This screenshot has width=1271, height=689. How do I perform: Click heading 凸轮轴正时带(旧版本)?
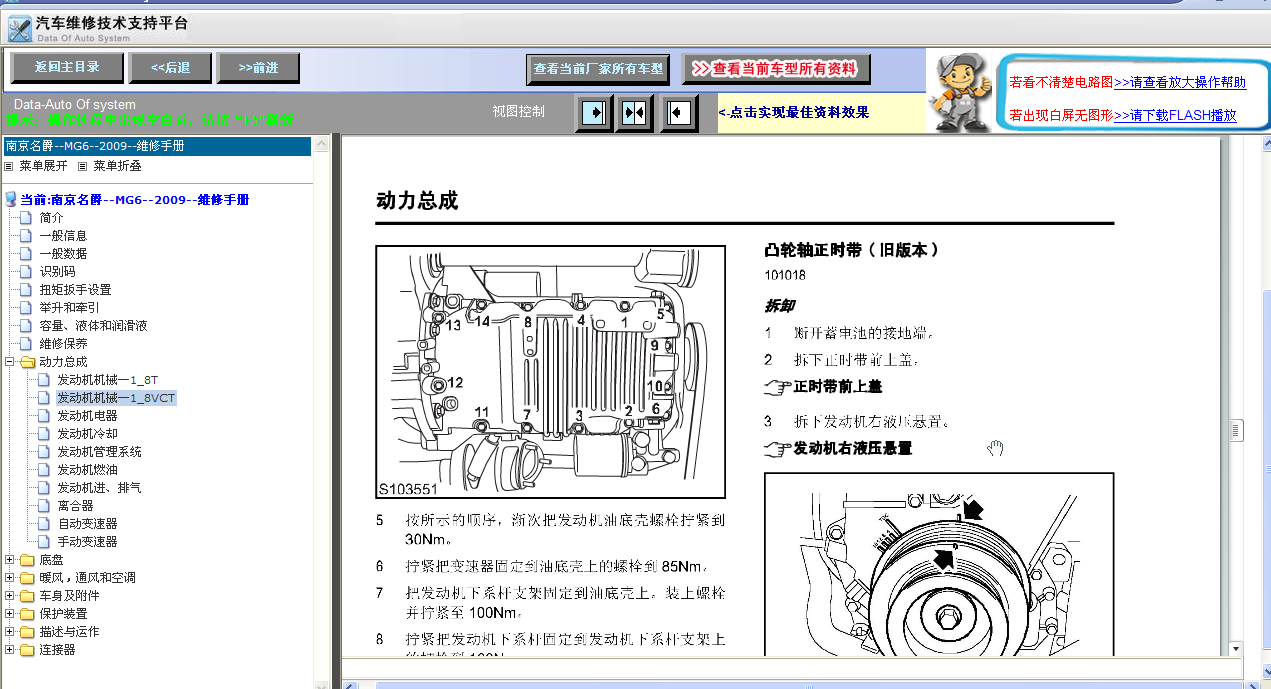click(852, 250)
